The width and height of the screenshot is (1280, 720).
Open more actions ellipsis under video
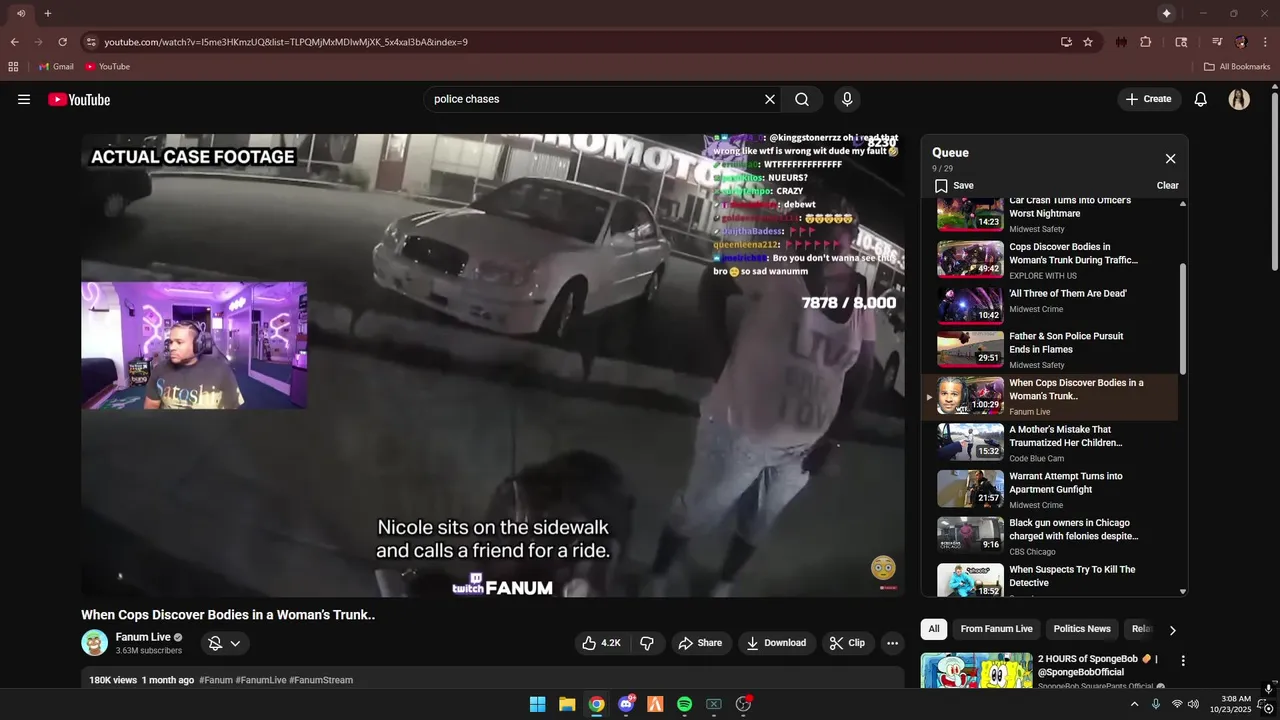(x=893, y=643)
